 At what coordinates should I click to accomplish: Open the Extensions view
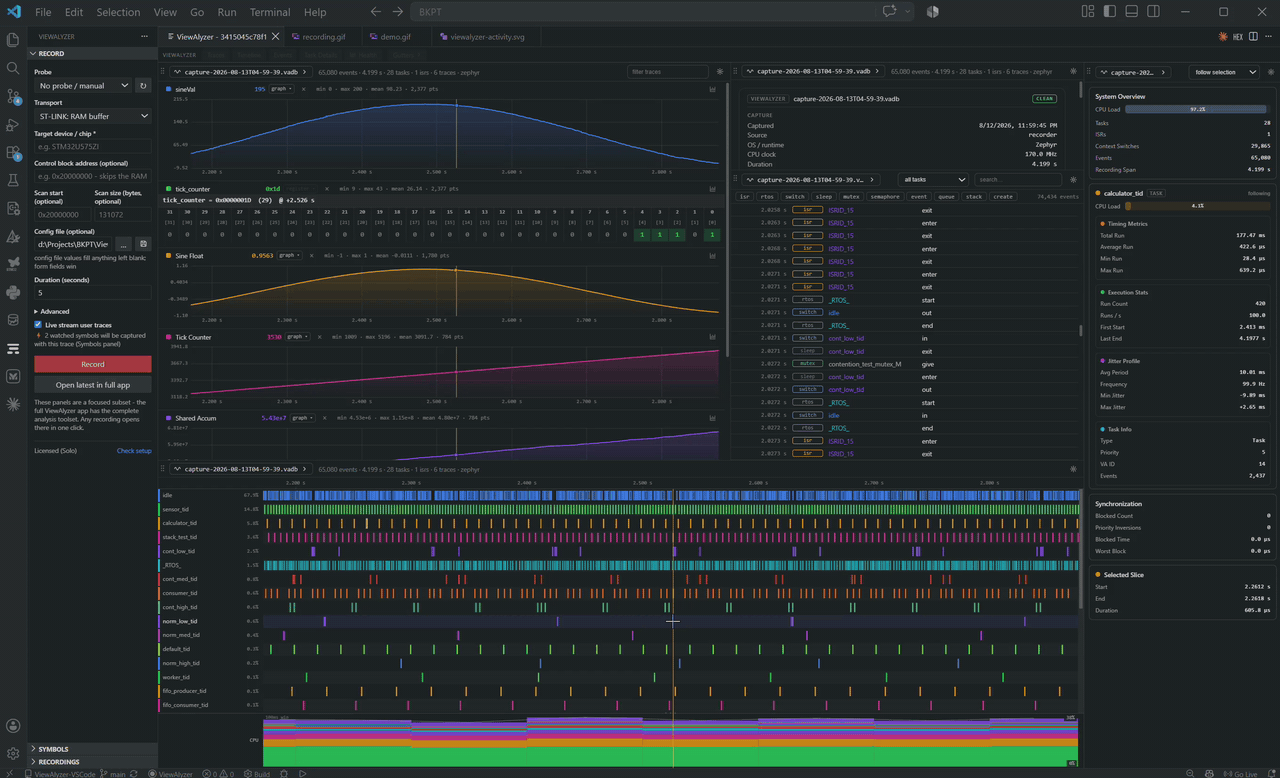13,153
